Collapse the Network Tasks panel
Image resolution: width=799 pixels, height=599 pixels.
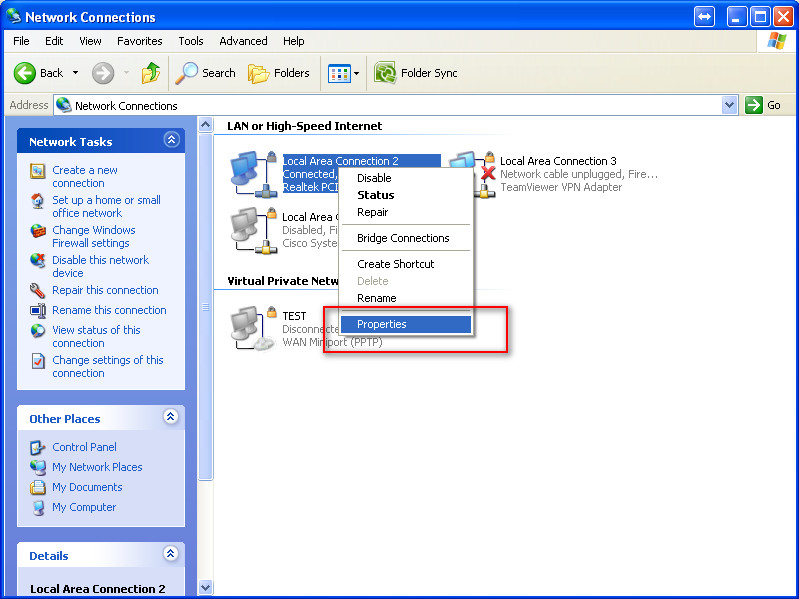(x=171, y=140)
